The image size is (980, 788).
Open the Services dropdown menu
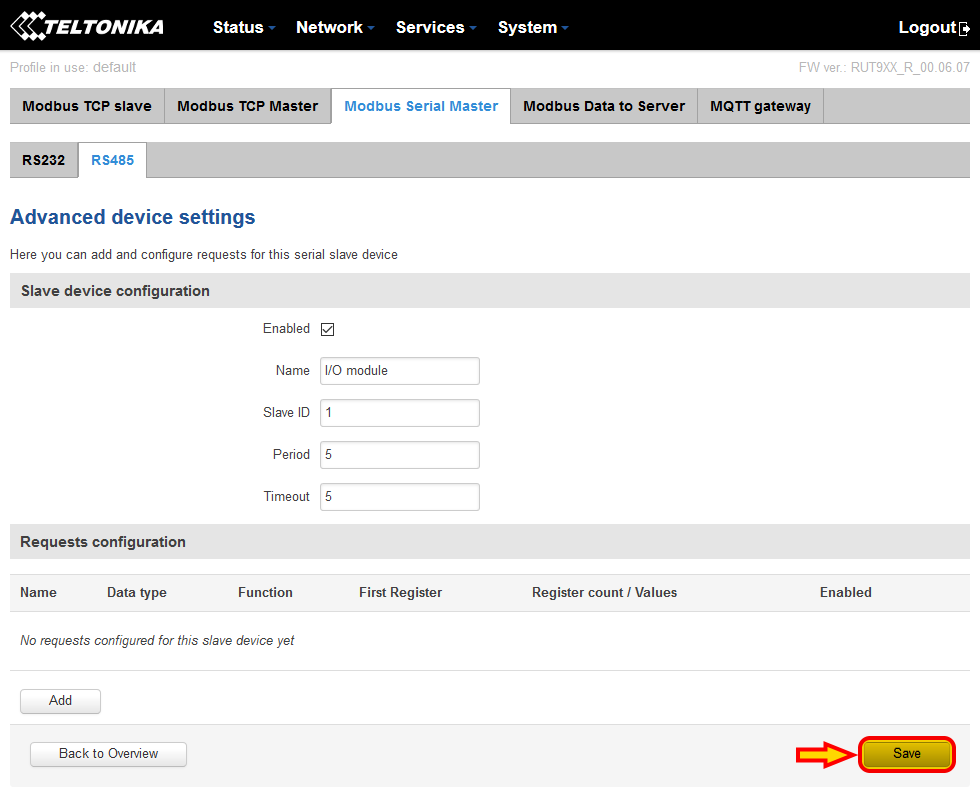(436, 27)
